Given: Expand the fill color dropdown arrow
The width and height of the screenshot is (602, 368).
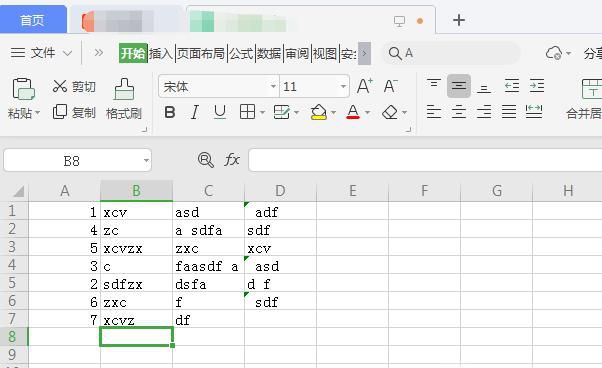Looking at the screenshot, I should 333,112.
